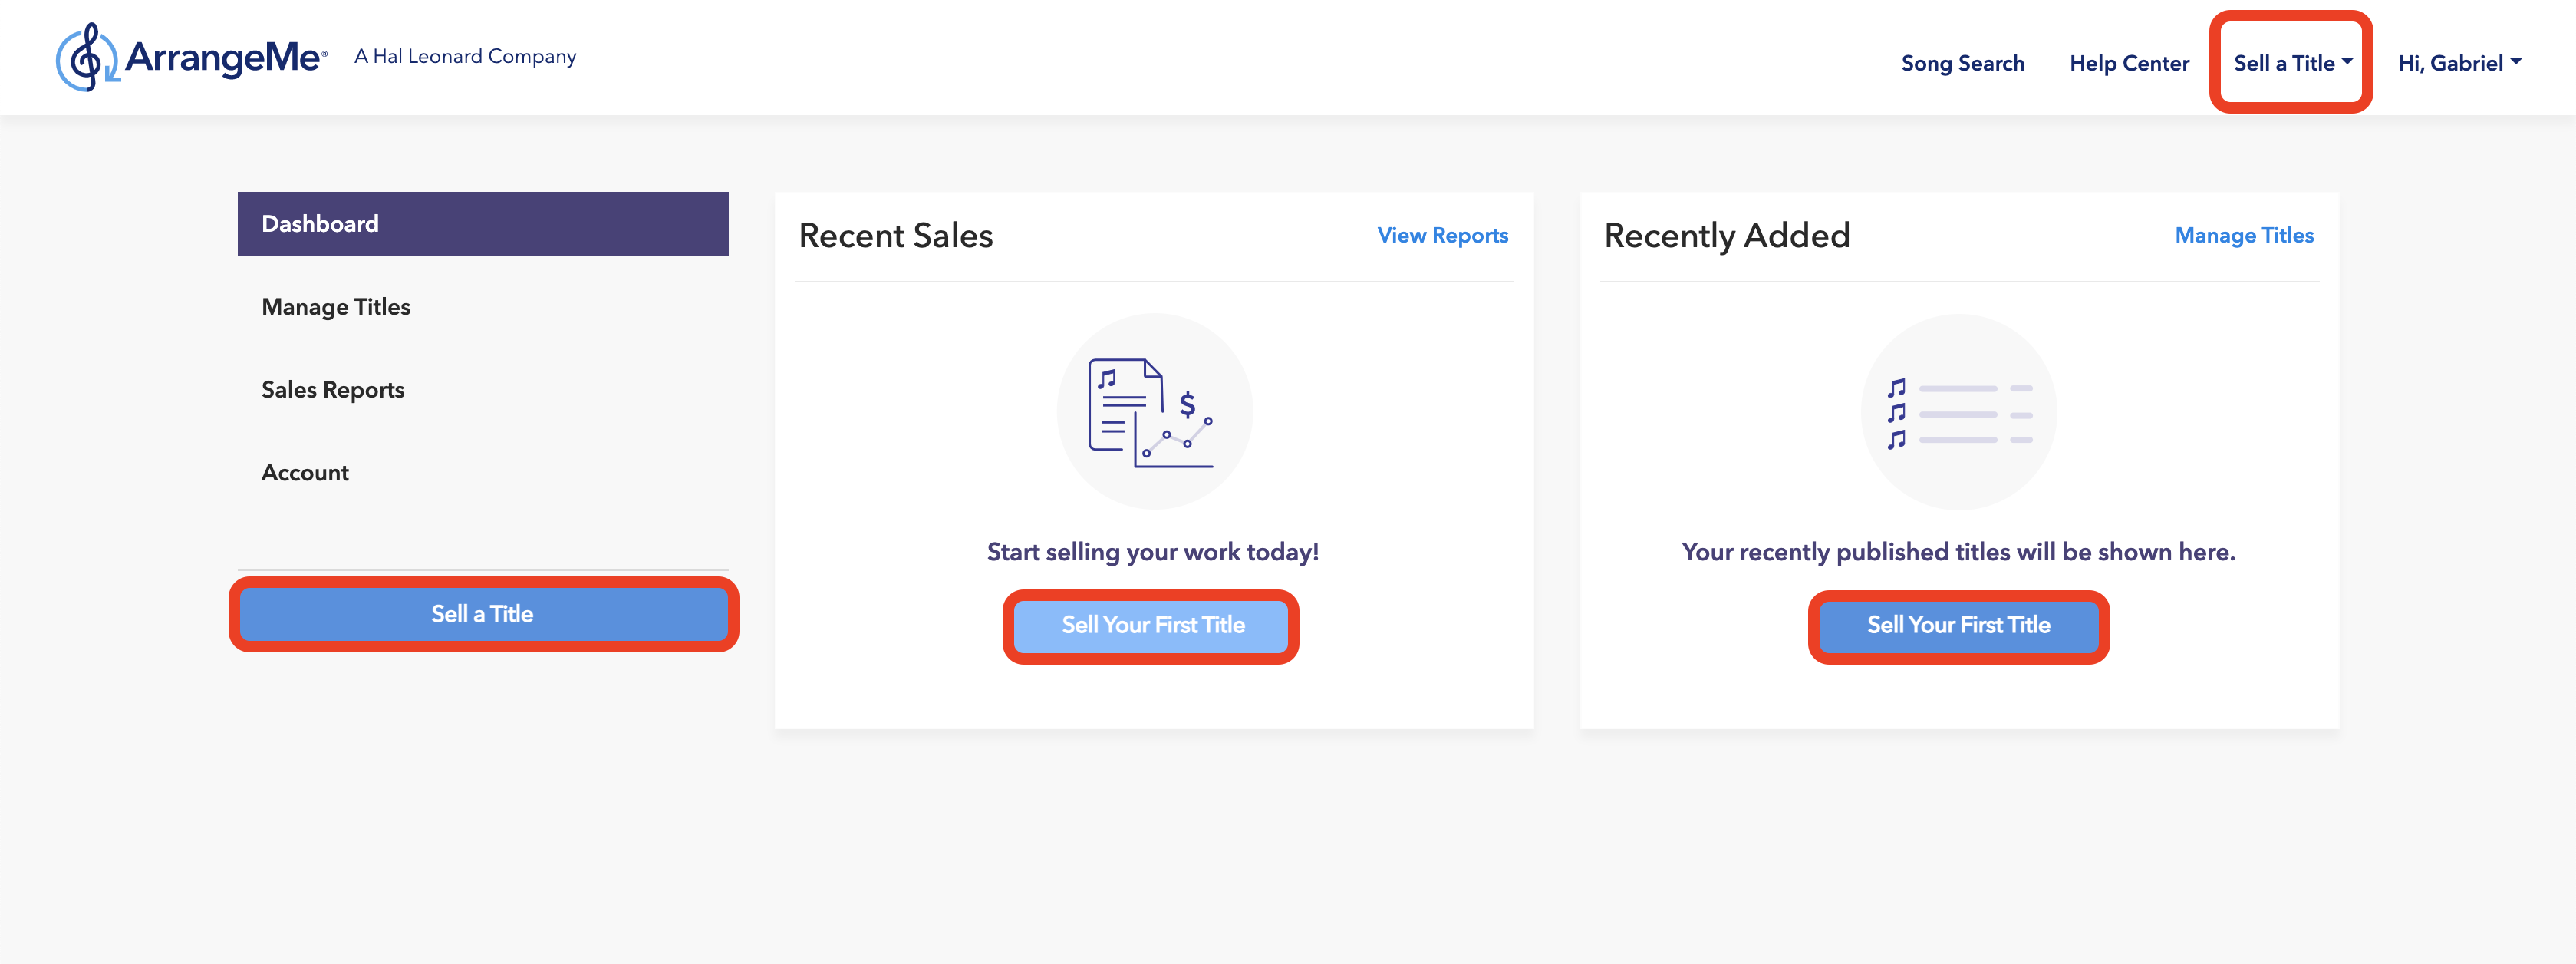The image size is (2576, 964).
Task: Click the sales document chart illustration
Action: click(1154, 411)
